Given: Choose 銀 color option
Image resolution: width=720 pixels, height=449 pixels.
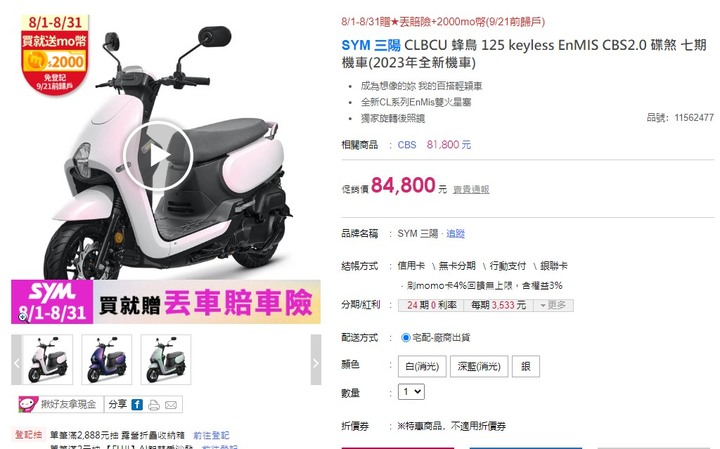Looking at the screenshot, I should (526, 366).
